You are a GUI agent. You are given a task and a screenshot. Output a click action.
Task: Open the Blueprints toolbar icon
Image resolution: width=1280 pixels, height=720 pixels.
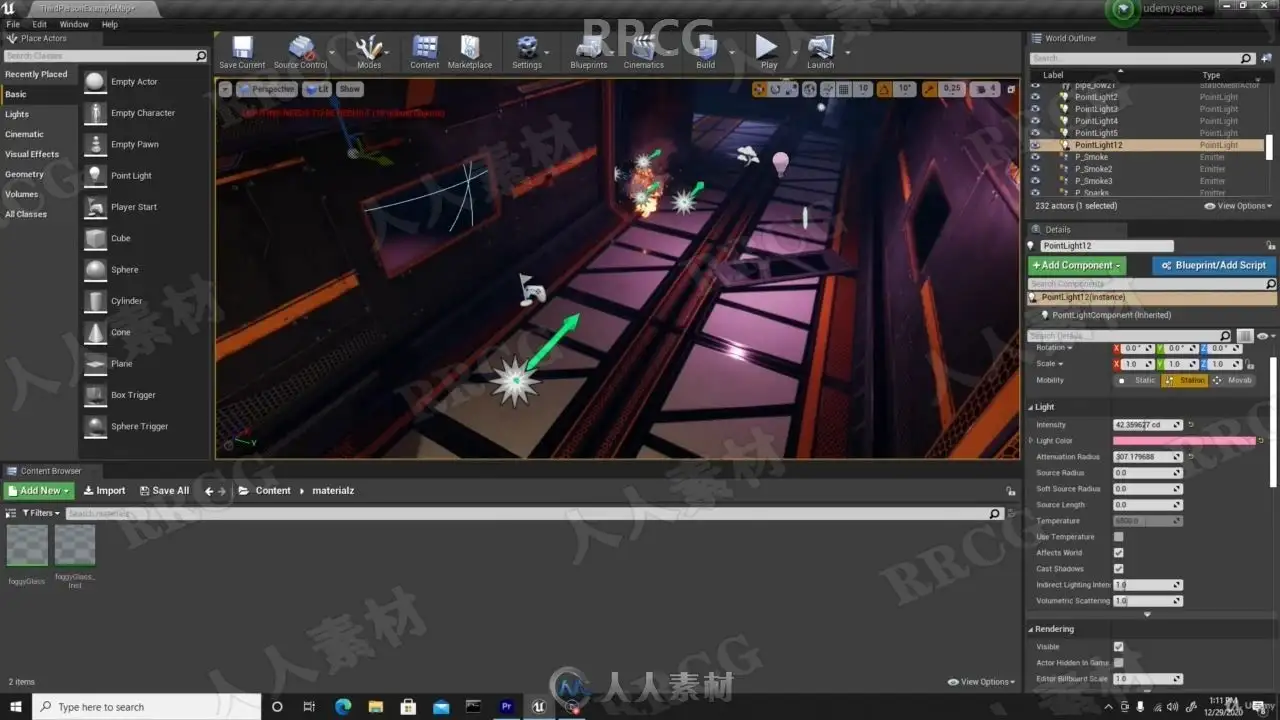point(589,52)
